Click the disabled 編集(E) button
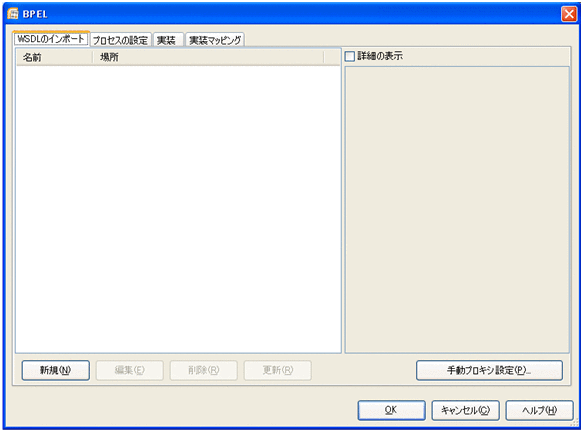This screenshot has height=433, width=585. pyautogui.click(x=129, y=370)
